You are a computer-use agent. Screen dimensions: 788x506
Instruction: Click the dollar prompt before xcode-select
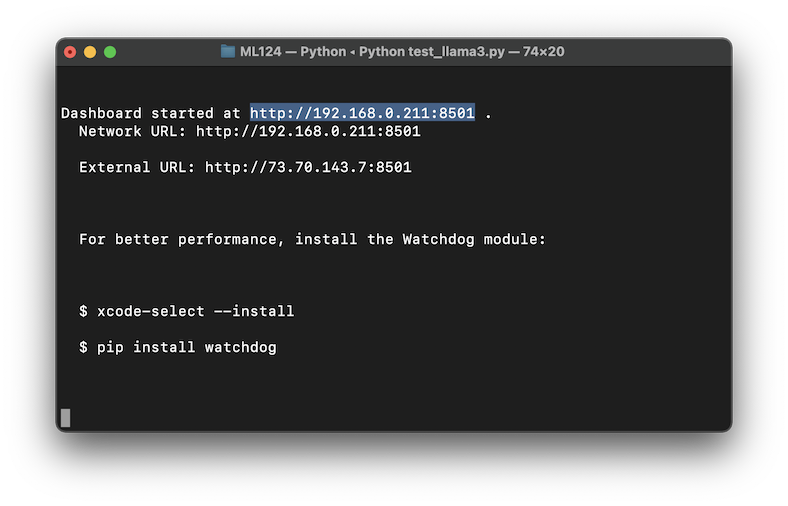click(83, 311)
